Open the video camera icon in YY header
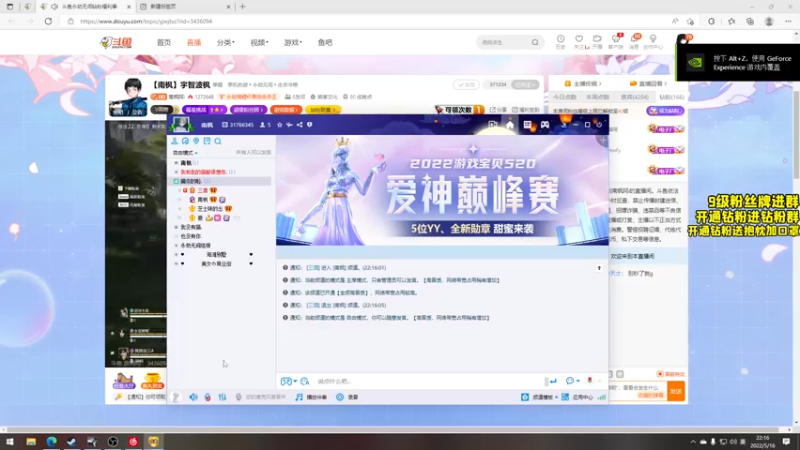The height and width of the screenshot is (450, 800). [x=493, y=124]
